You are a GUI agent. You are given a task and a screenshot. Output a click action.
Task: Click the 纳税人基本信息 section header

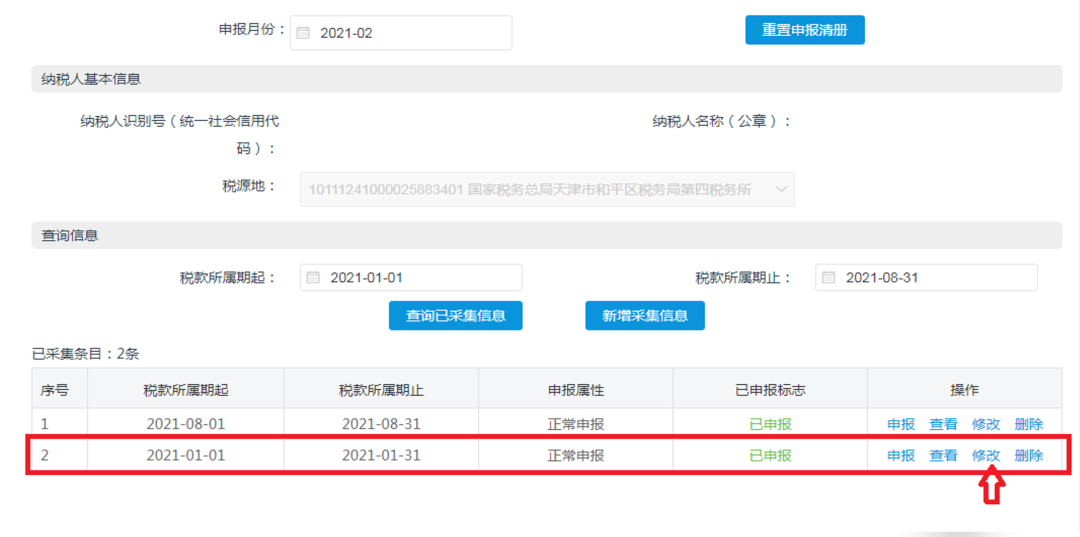click(x=547, y=79)
